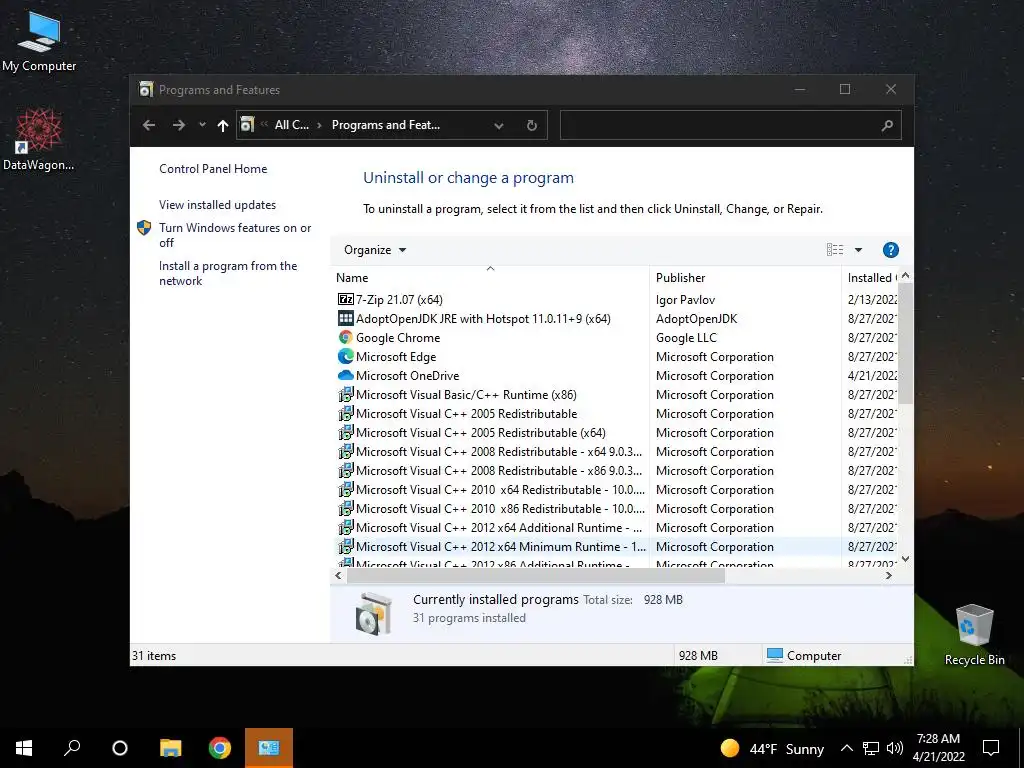This screenshot has height=768, width=1024.
Task: Open File Explorer from taskbar
Action: tap(170, 748)
